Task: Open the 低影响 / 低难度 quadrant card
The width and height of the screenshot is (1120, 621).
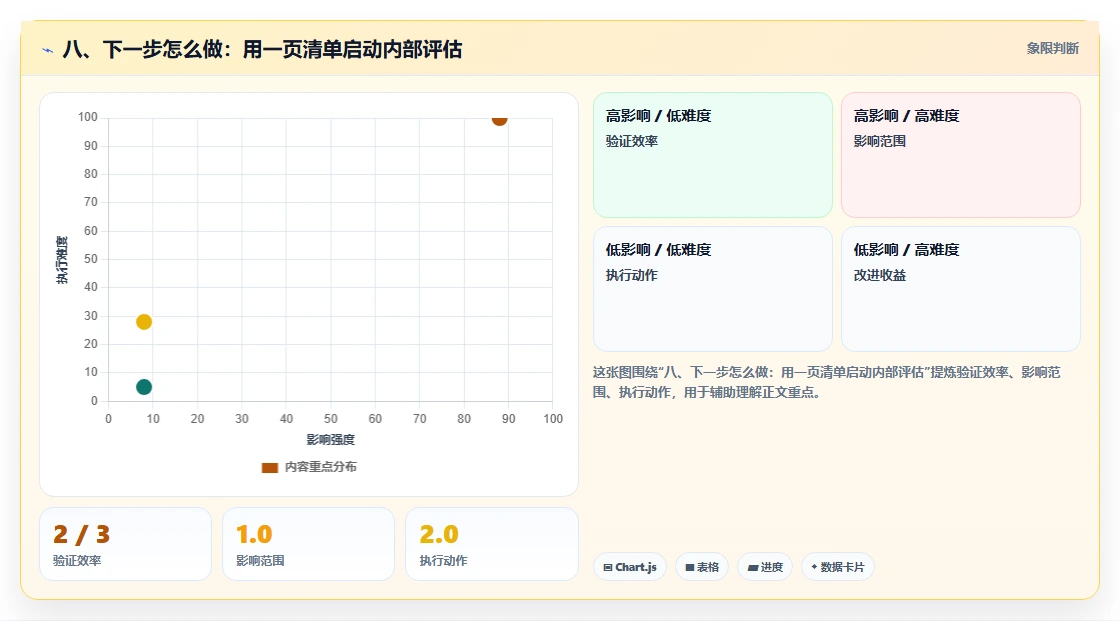Action: [x=713, y=289]
